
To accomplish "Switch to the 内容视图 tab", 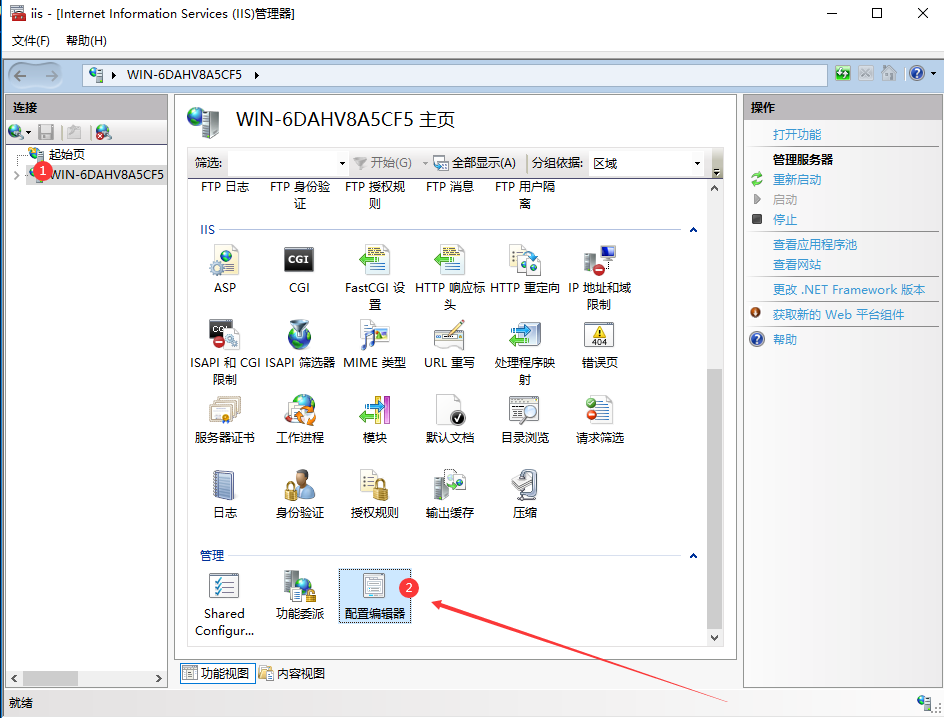I will click(x=292, y=674).
